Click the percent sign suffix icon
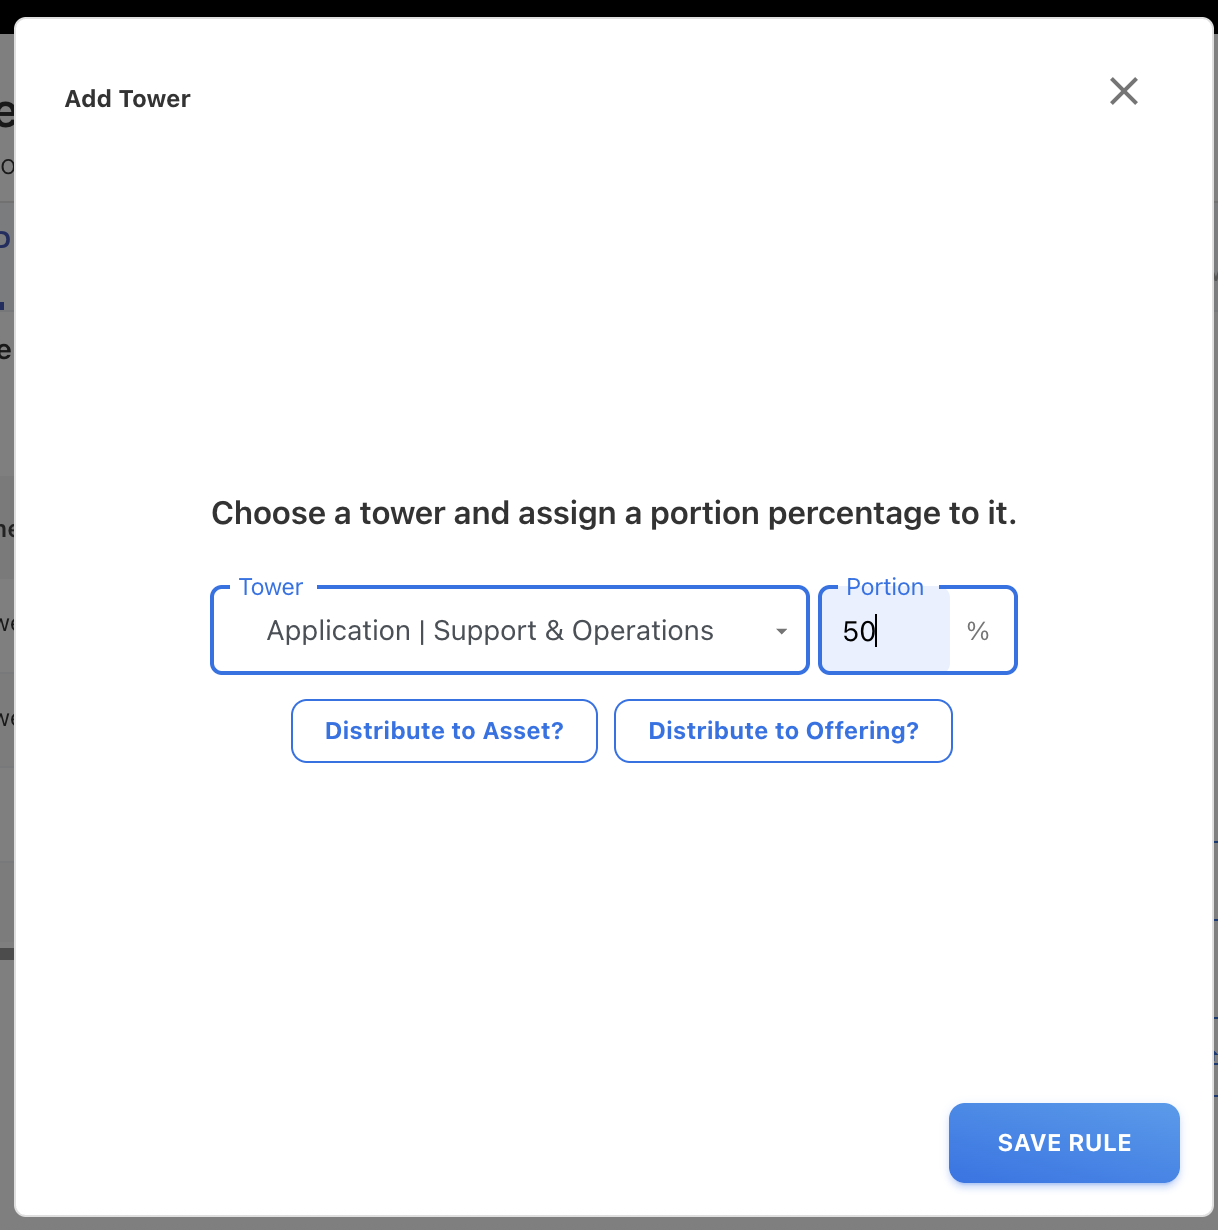 [978, 631]
